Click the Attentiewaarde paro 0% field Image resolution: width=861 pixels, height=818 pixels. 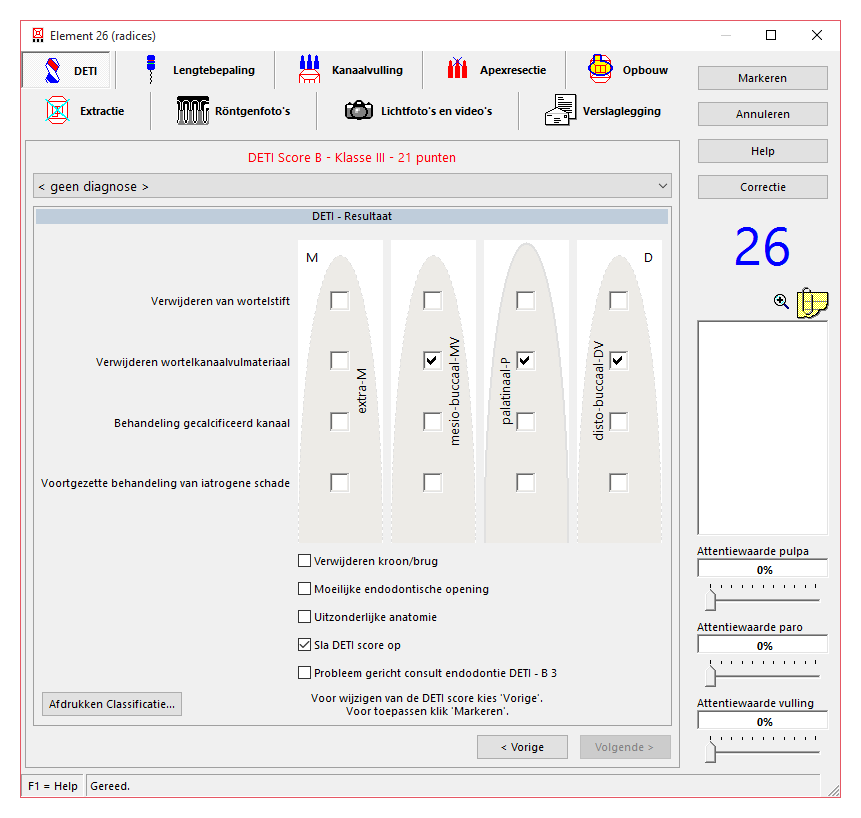pyautogui.click(x=762, y=646)
